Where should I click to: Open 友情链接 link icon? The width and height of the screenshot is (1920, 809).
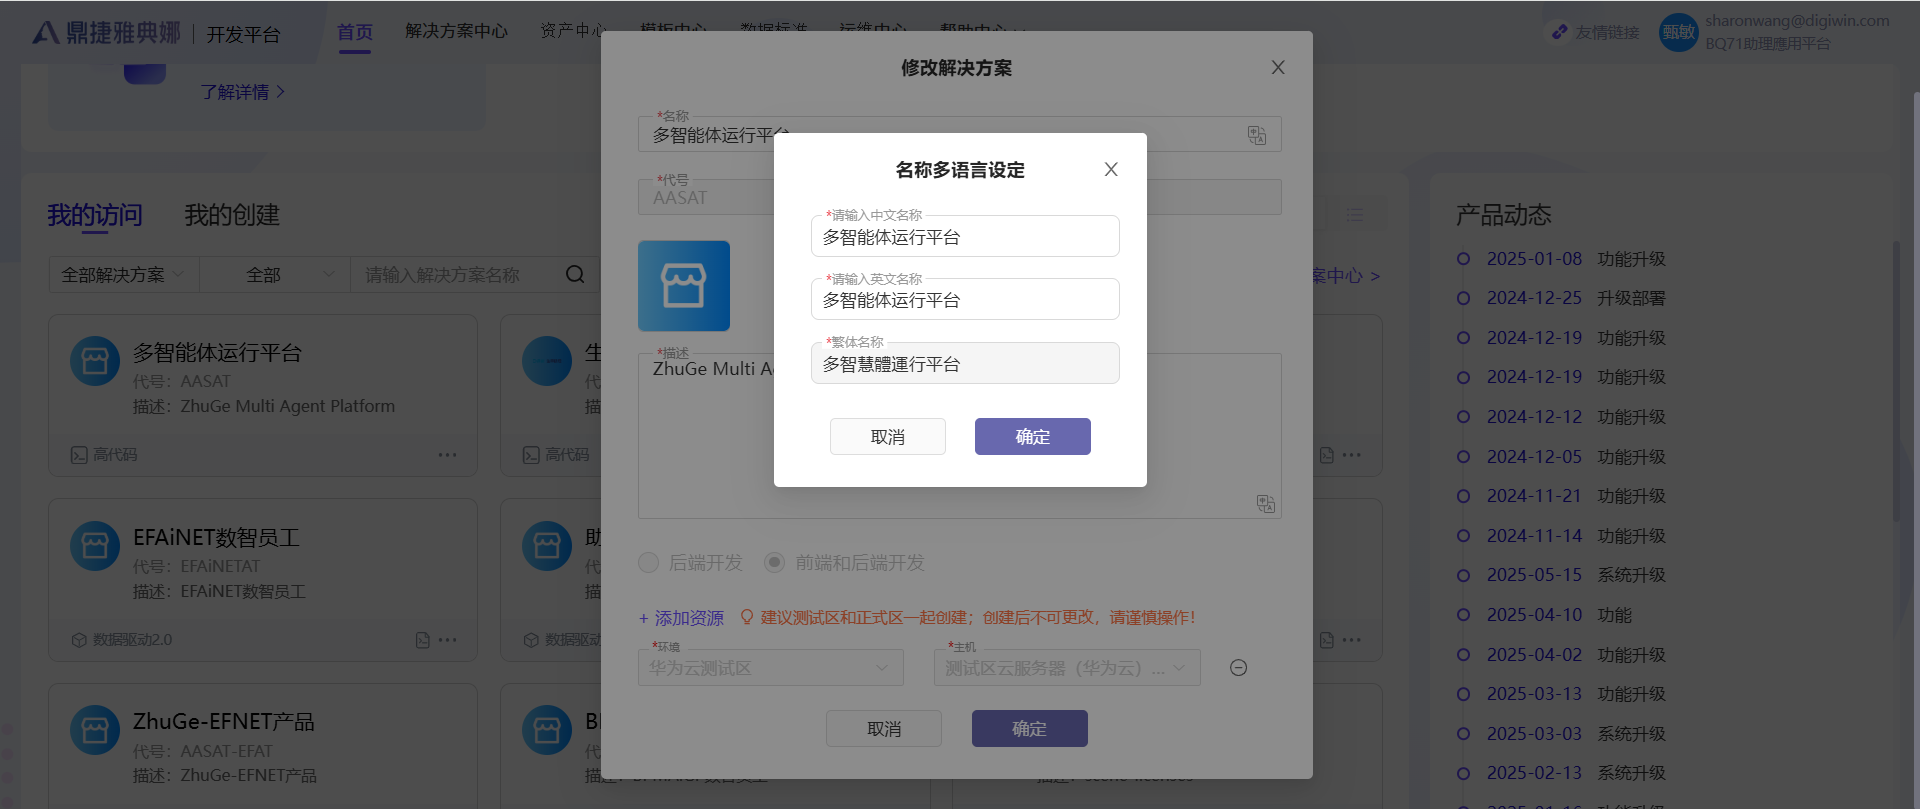pos(1559,32)
